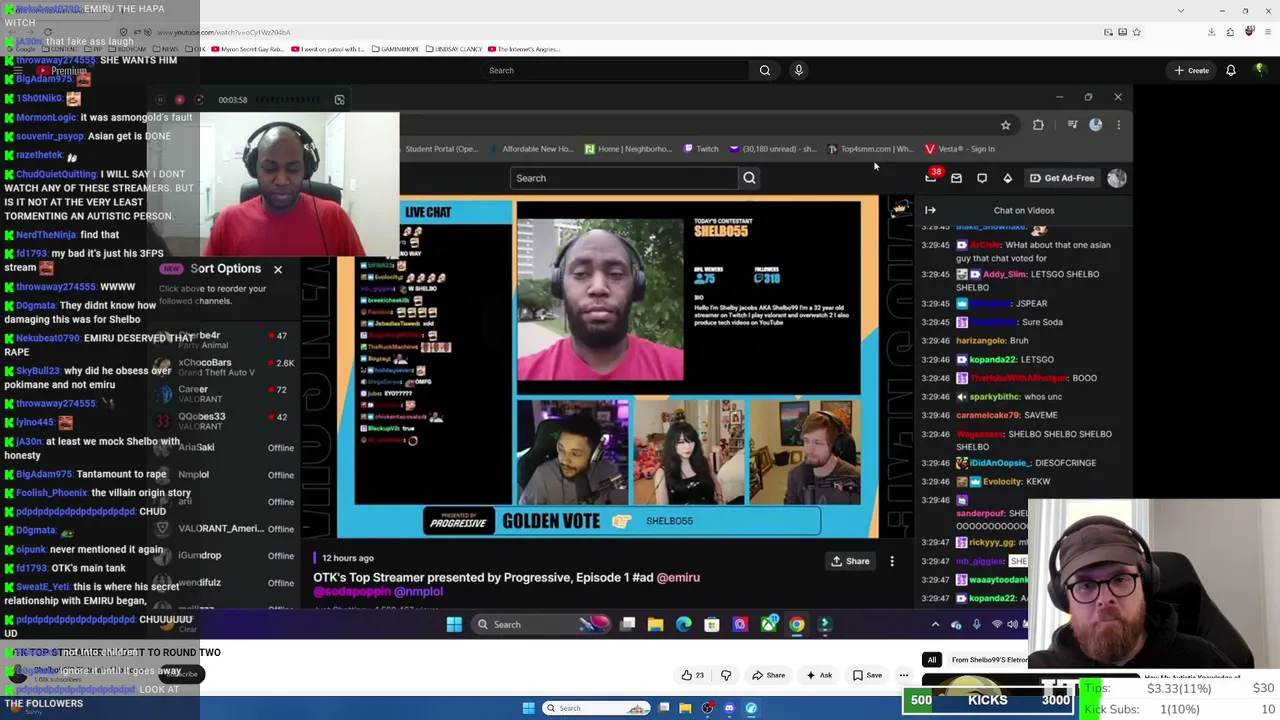Screen dimensions: 1280x720
Task: Select xChocoBars in followed channels list
Action: (226, 367)
